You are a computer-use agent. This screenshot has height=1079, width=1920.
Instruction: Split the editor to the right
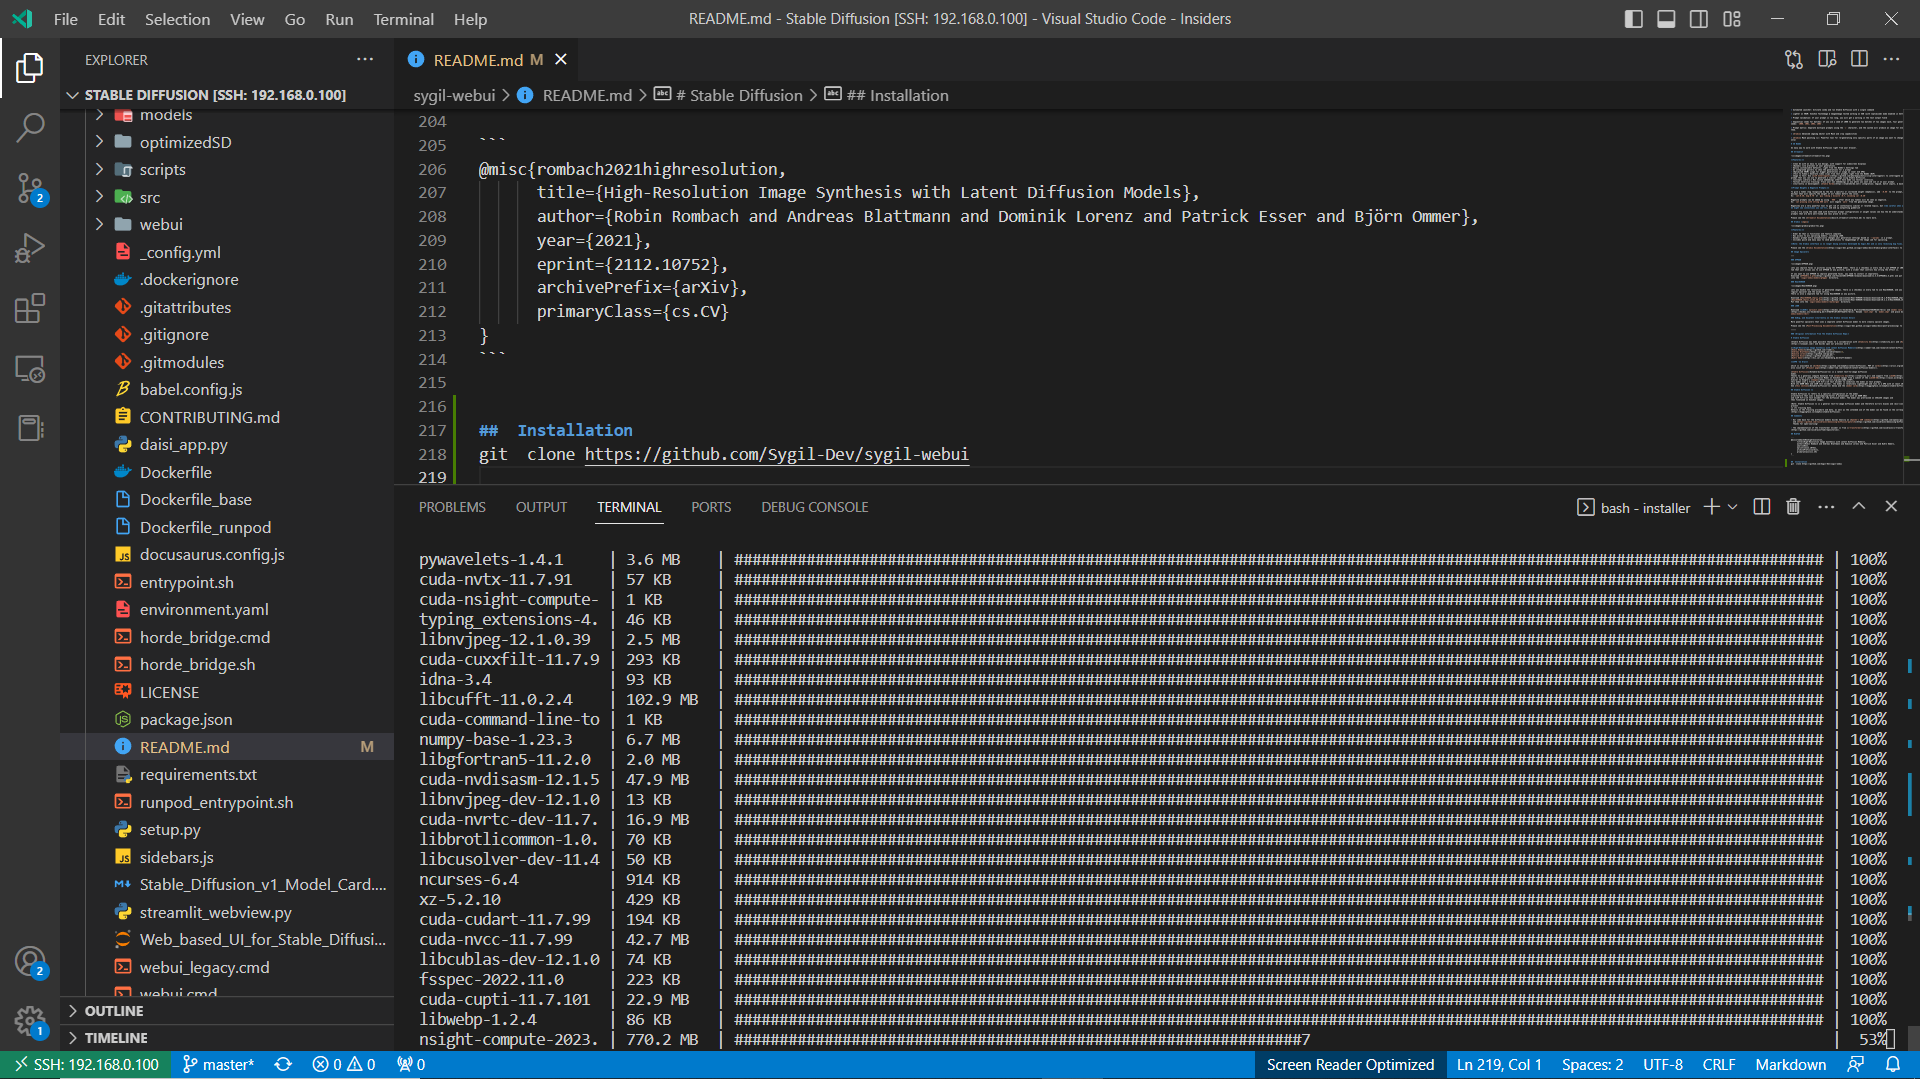tap(1859, 60)
